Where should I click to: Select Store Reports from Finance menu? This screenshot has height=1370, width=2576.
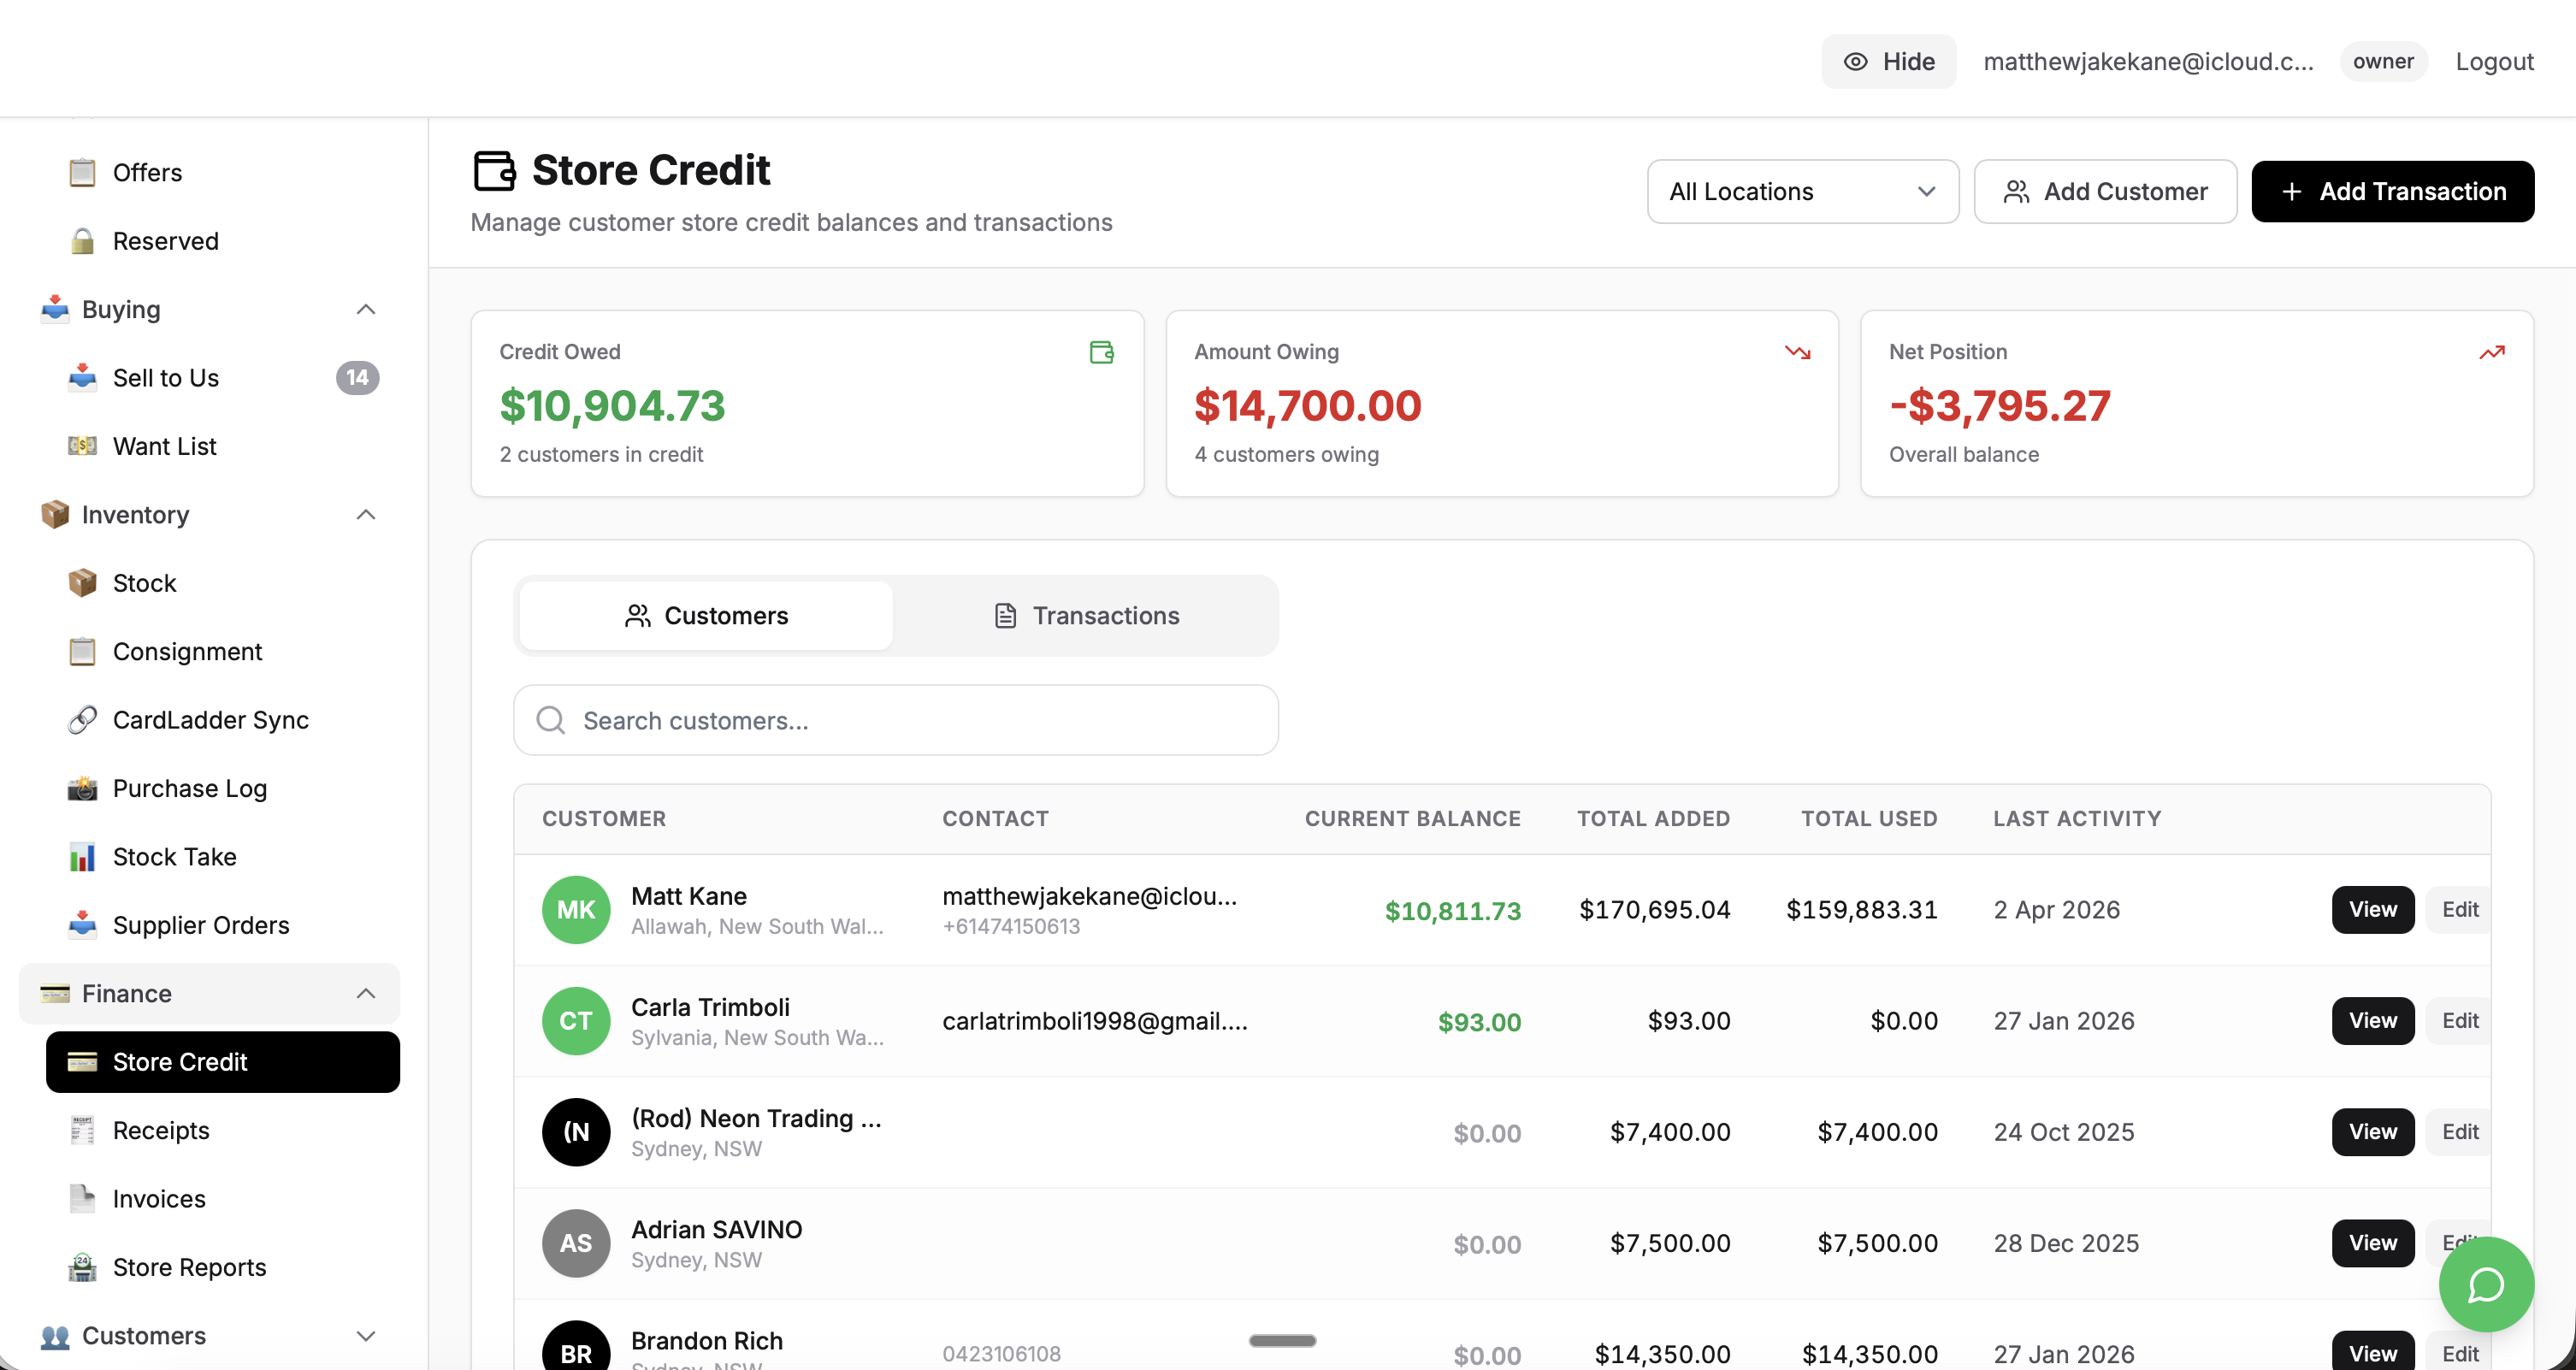pyautogui.click(x=188, y=1267)
